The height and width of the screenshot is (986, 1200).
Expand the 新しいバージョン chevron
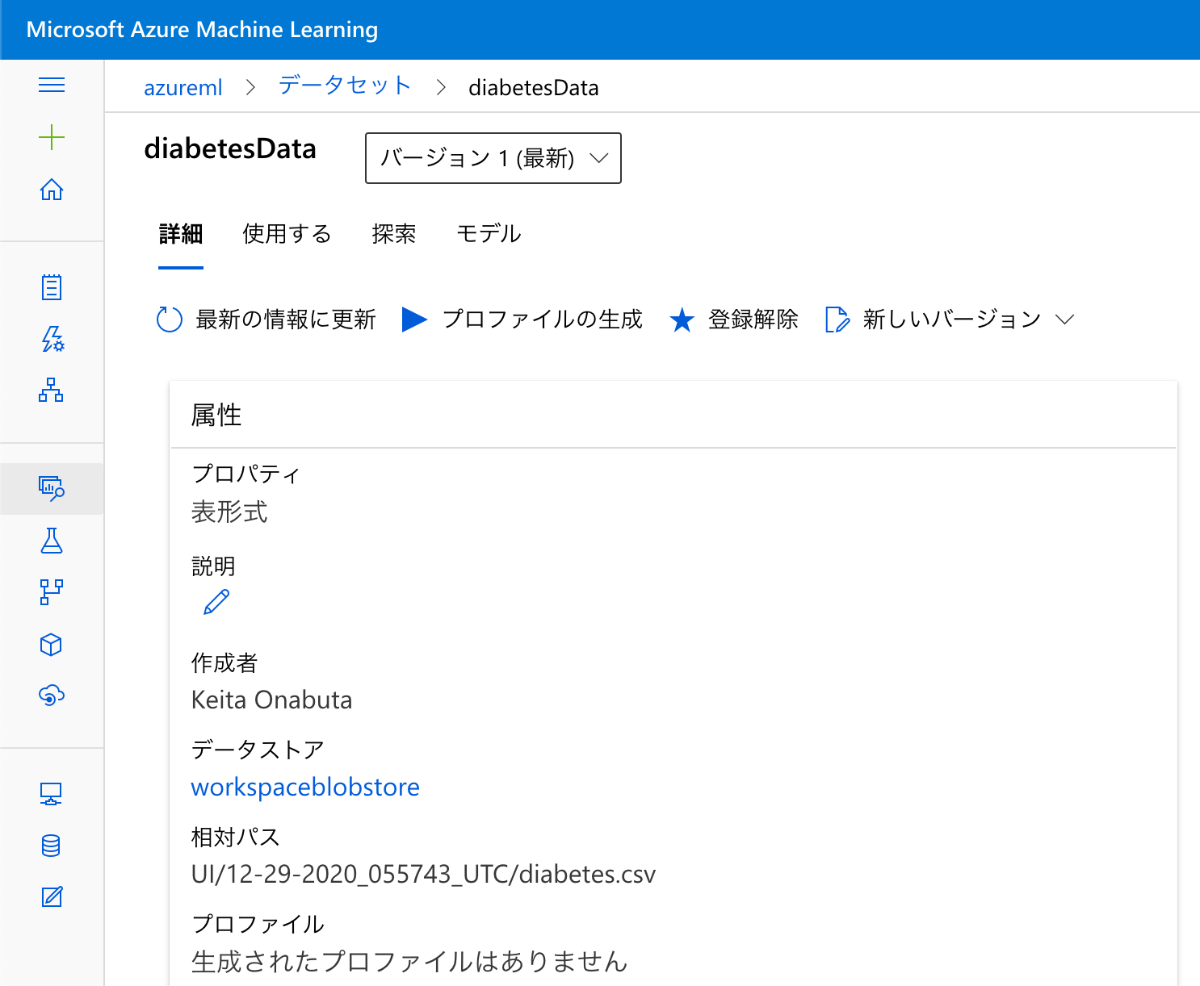[x=1064, y=320]
